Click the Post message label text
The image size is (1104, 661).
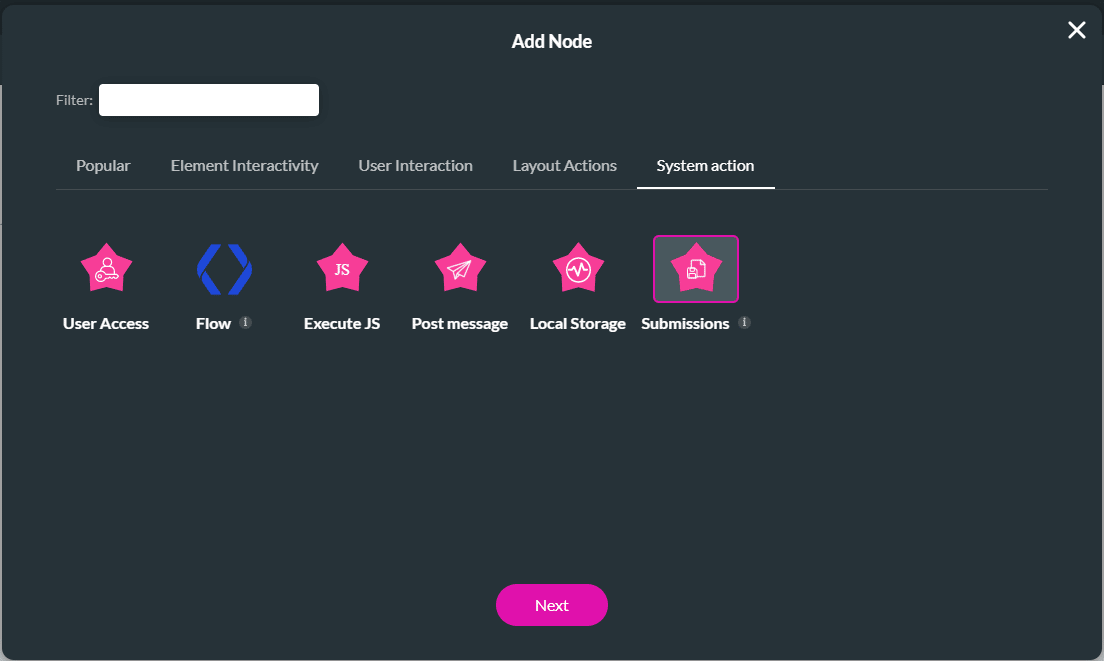pos(459,323)
